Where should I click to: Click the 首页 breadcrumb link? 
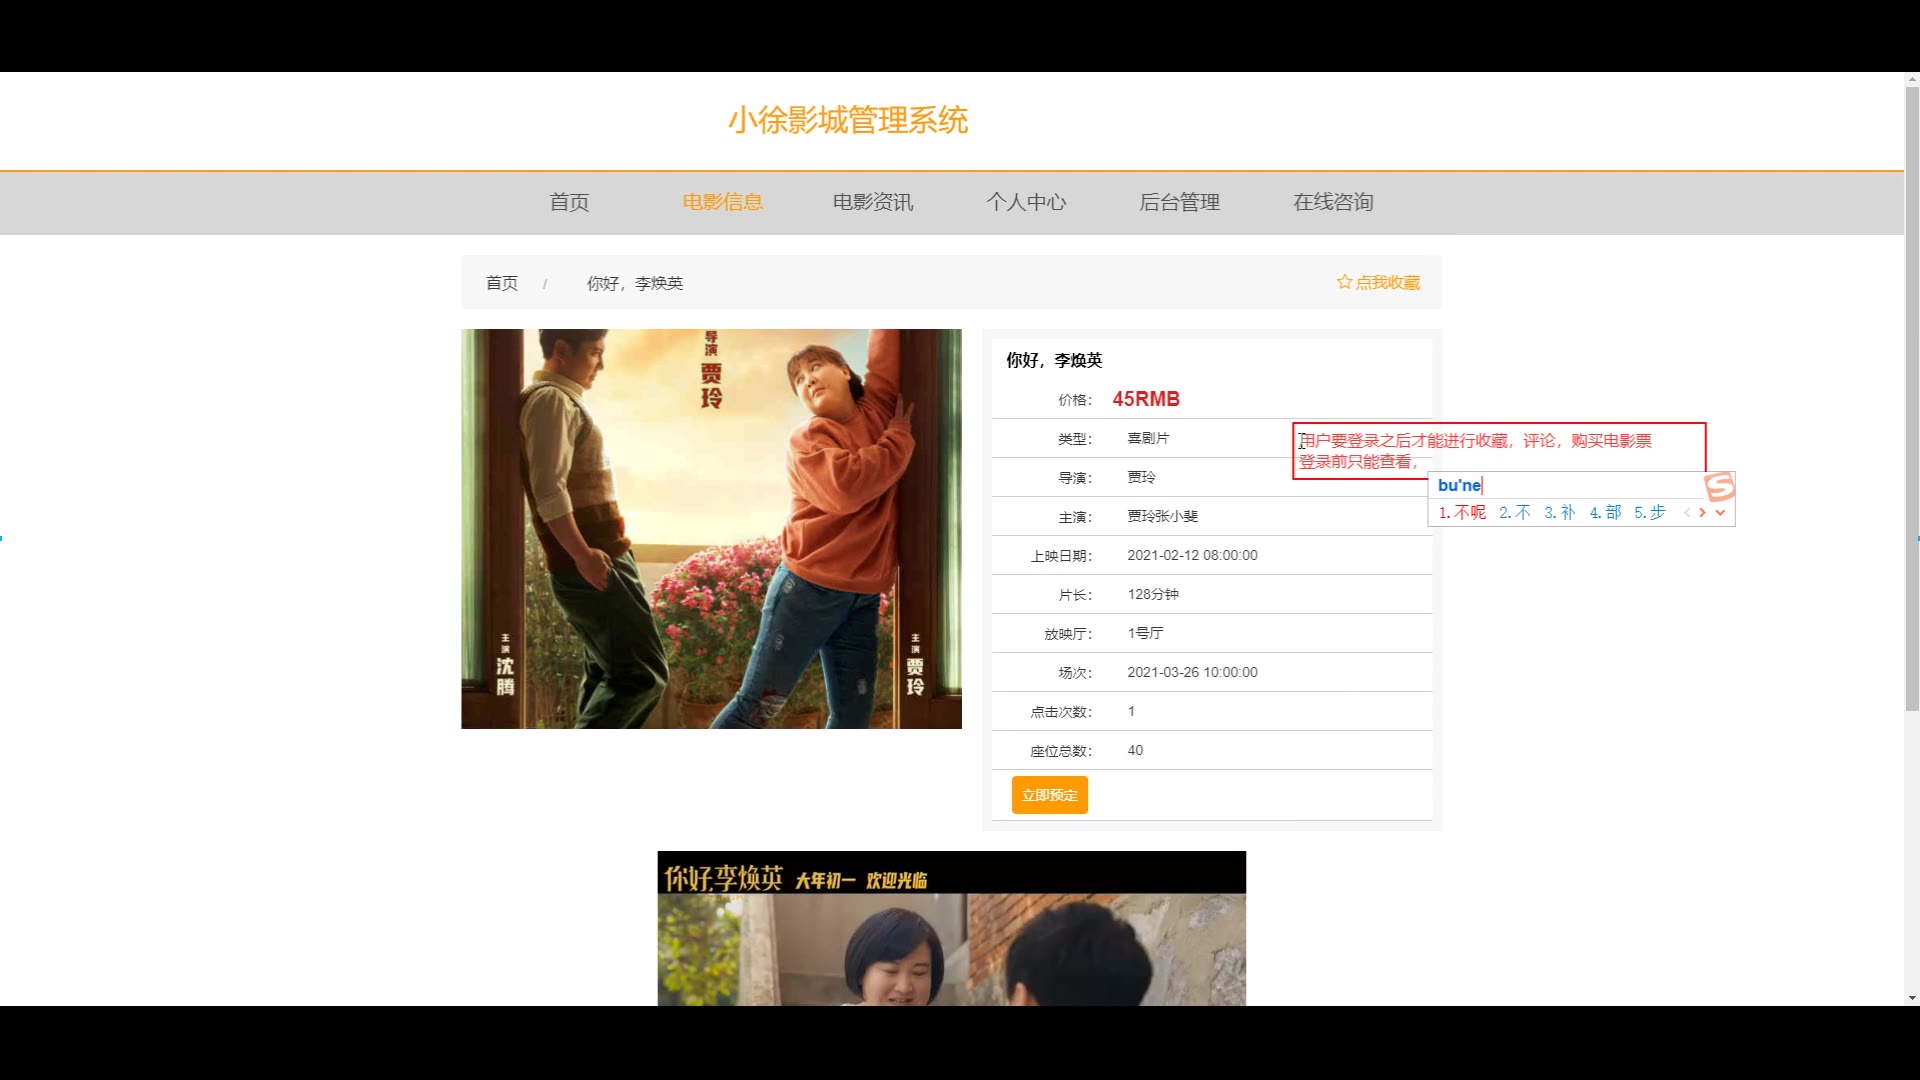(x=501, y=283)
